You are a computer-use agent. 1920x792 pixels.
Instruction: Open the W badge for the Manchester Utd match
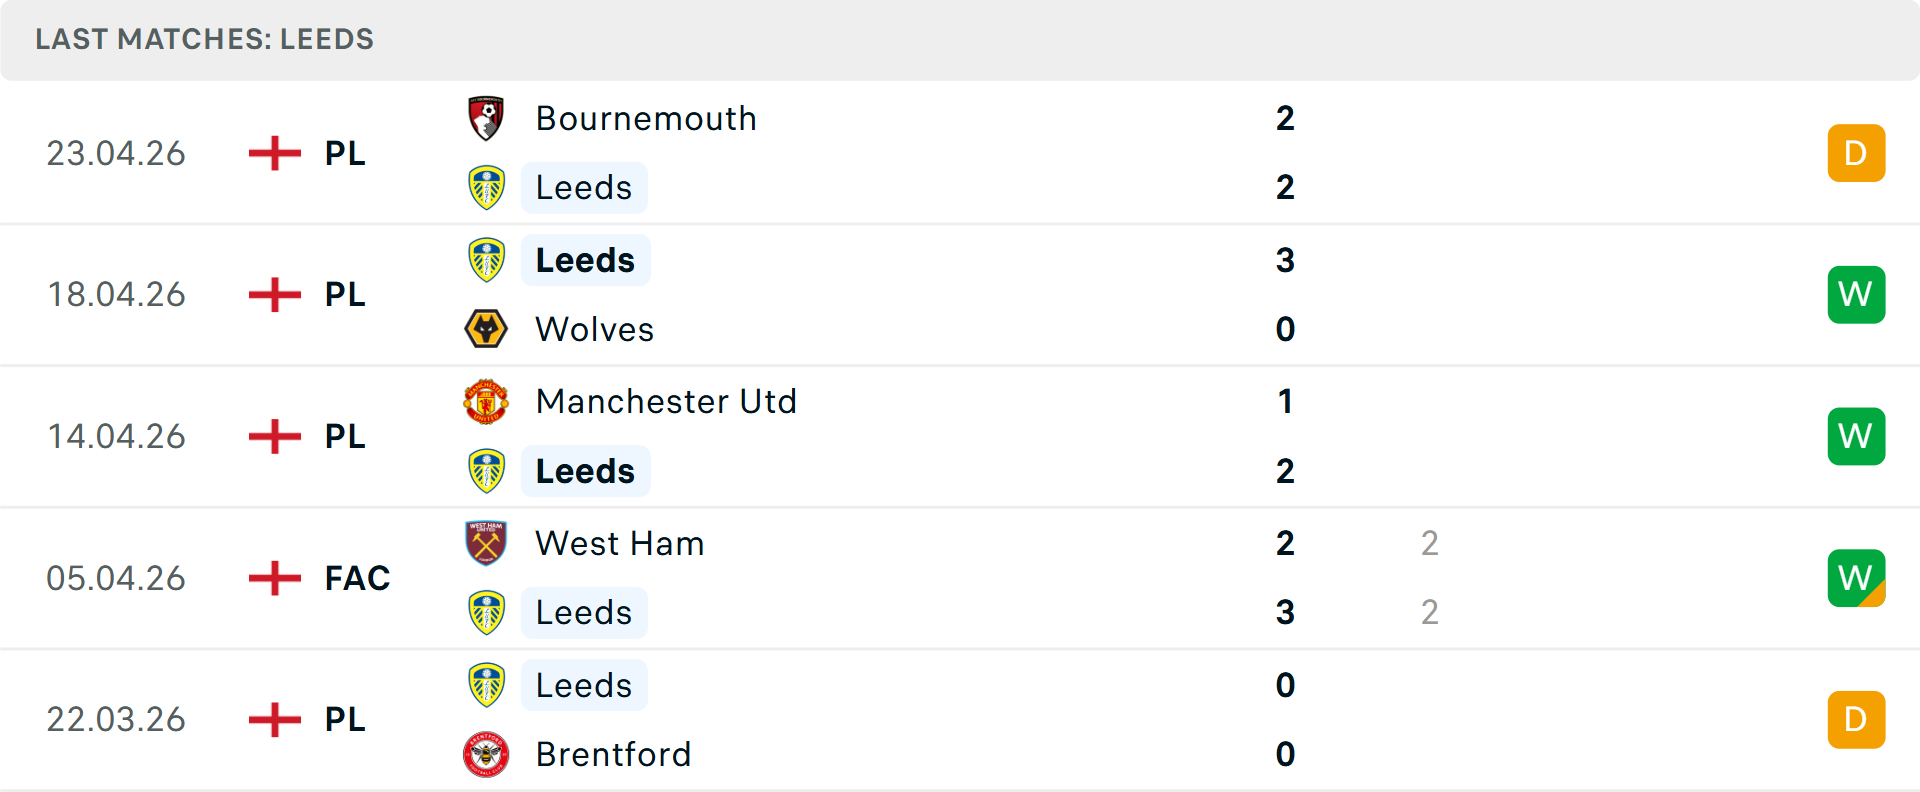click(x=1856, y=435)
